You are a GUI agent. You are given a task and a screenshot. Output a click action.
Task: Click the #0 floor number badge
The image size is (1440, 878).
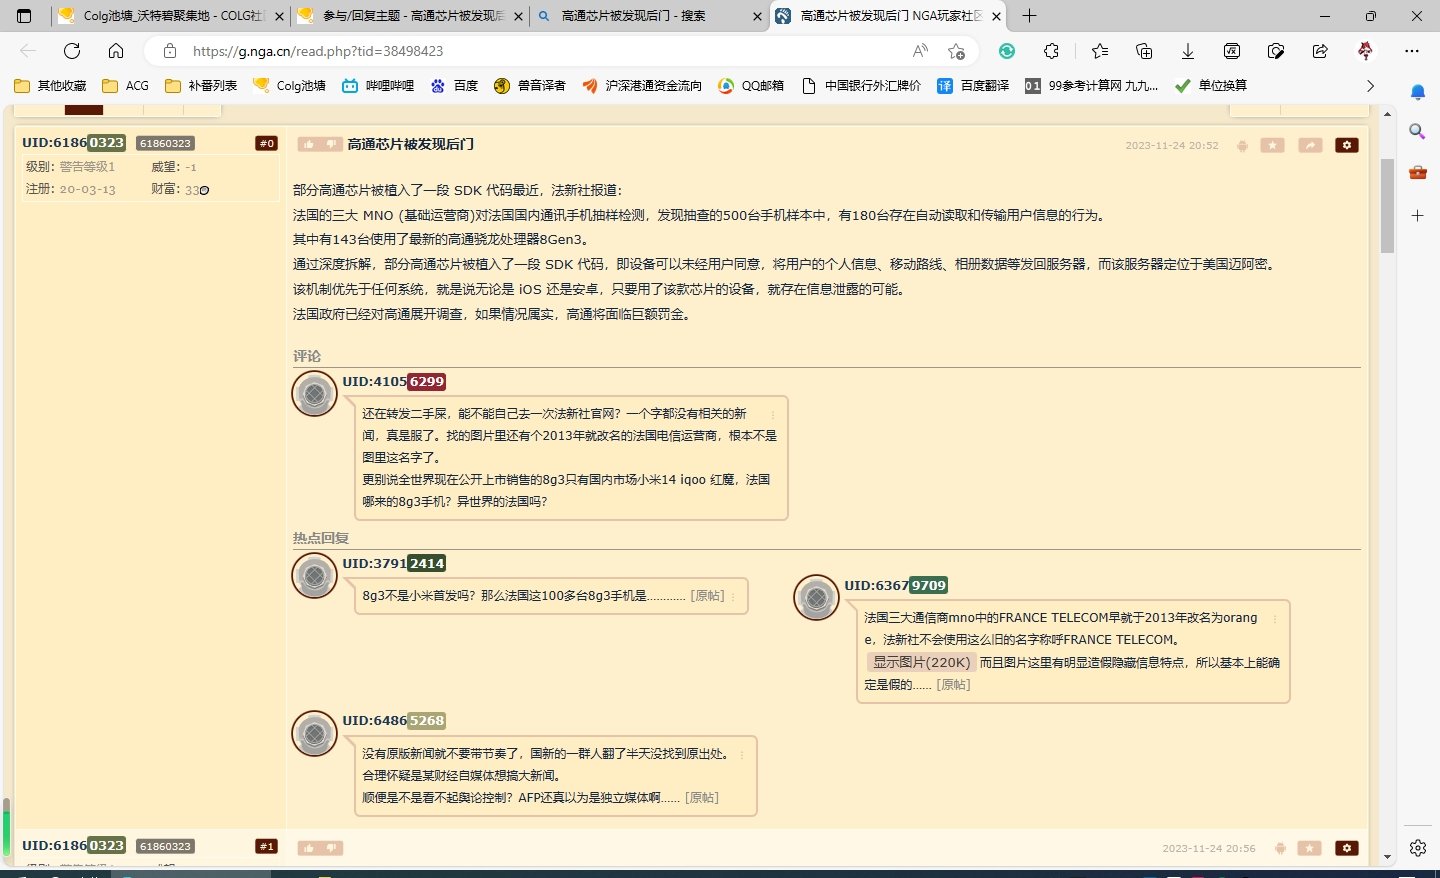(266, 144)
